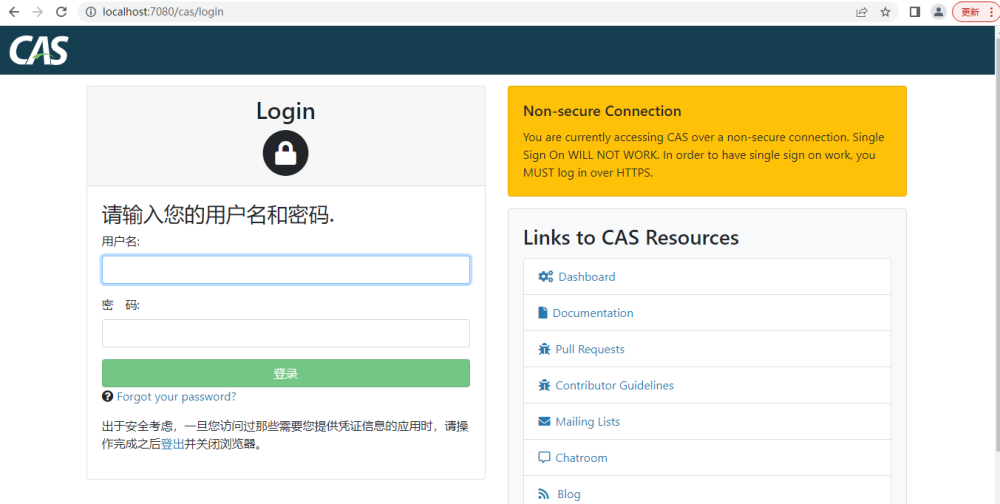Click the Mailing Lists envelope icon
The width and height of the screenshot is (1000, 504).
pos(544,422)
